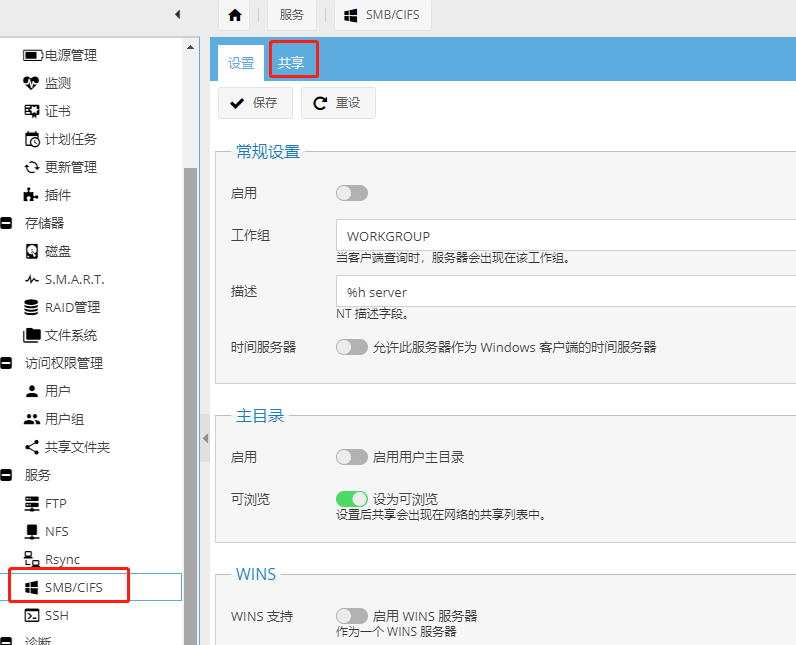Click the sidebar scrollbar up arrow
Viewport: 796px width, 645px height.
pyautogui.click(x=190, y=47)
